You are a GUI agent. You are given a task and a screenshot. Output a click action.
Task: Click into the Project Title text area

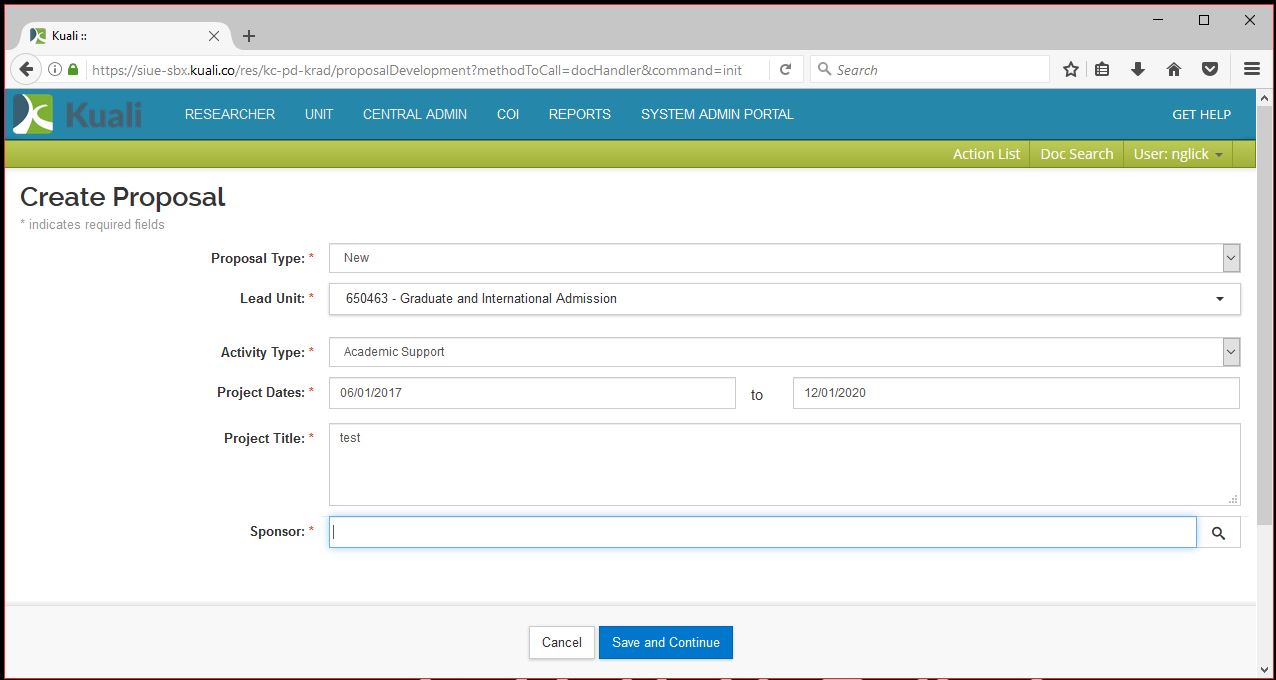pyautogui.click(x=783, y=464)
